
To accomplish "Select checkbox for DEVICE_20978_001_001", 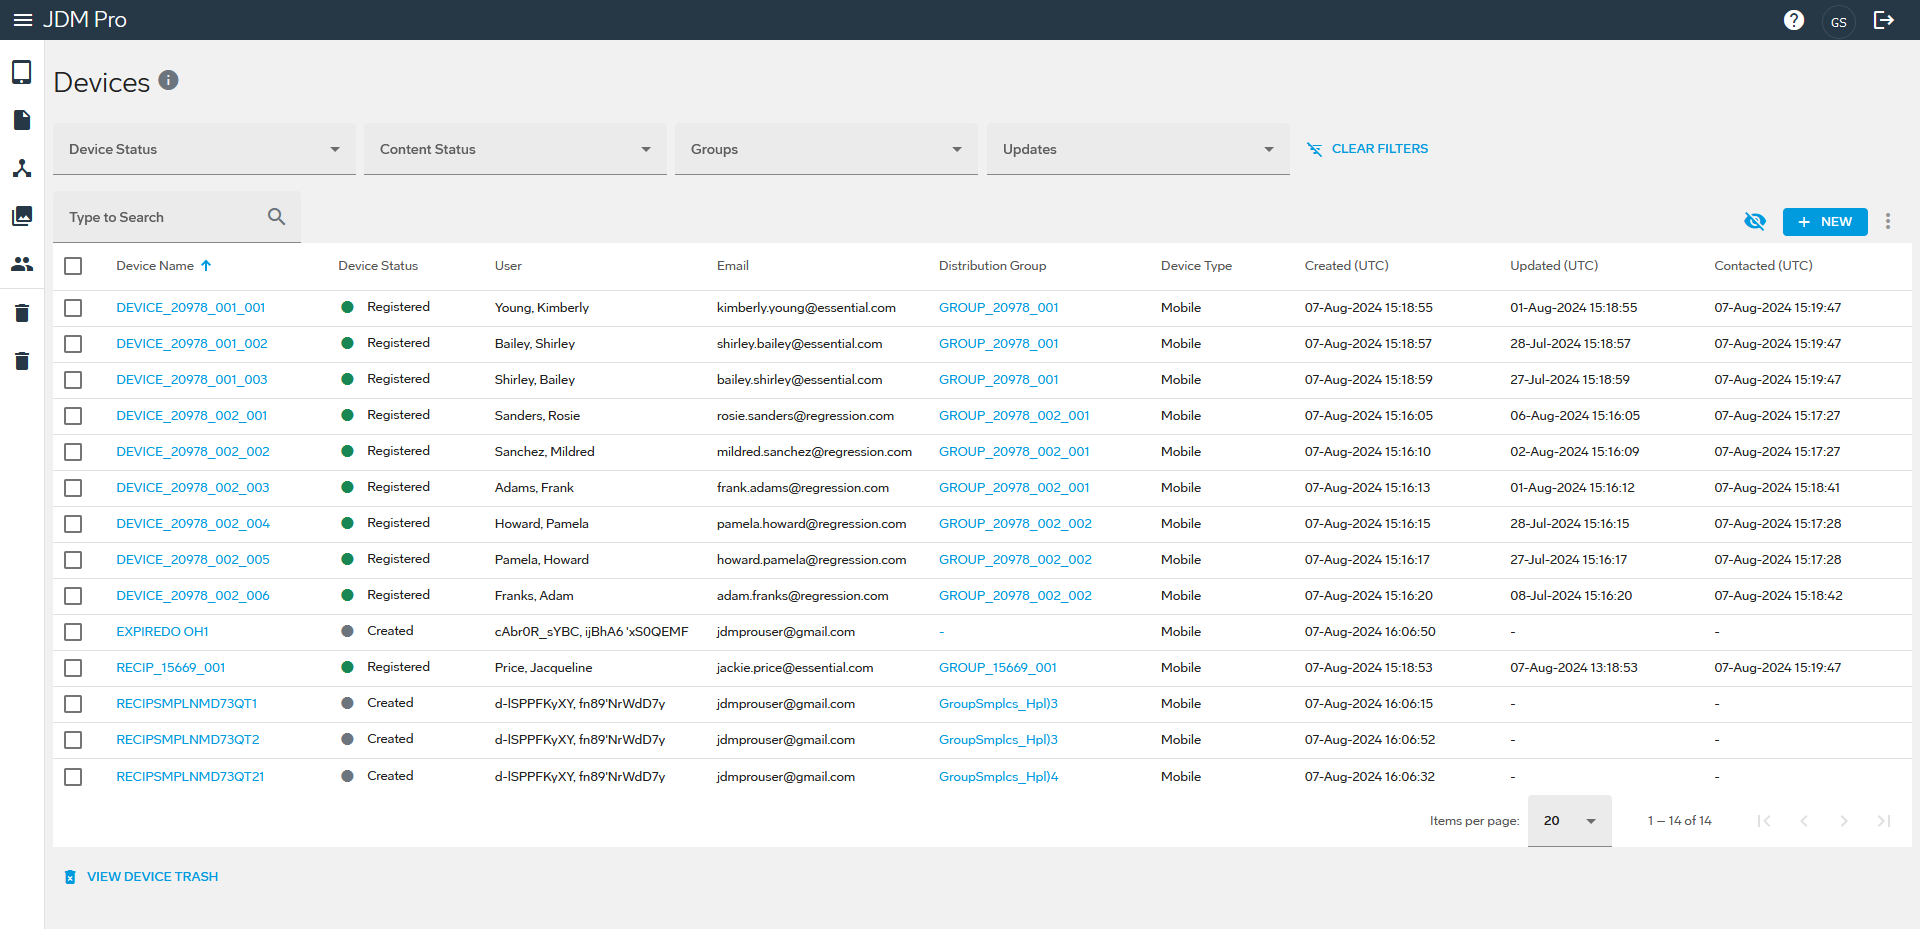I will pyautogui.click(x=73, y=308).
